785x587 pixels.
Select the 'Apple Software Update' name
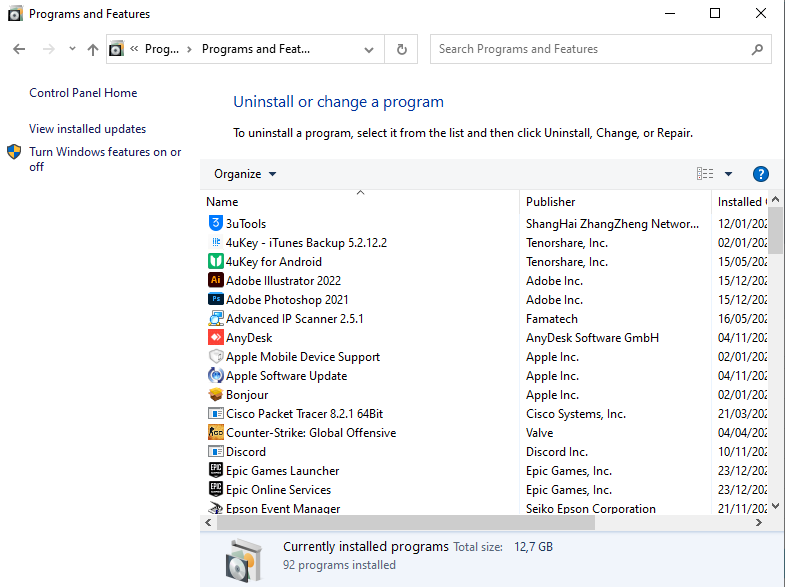(286, 376)
